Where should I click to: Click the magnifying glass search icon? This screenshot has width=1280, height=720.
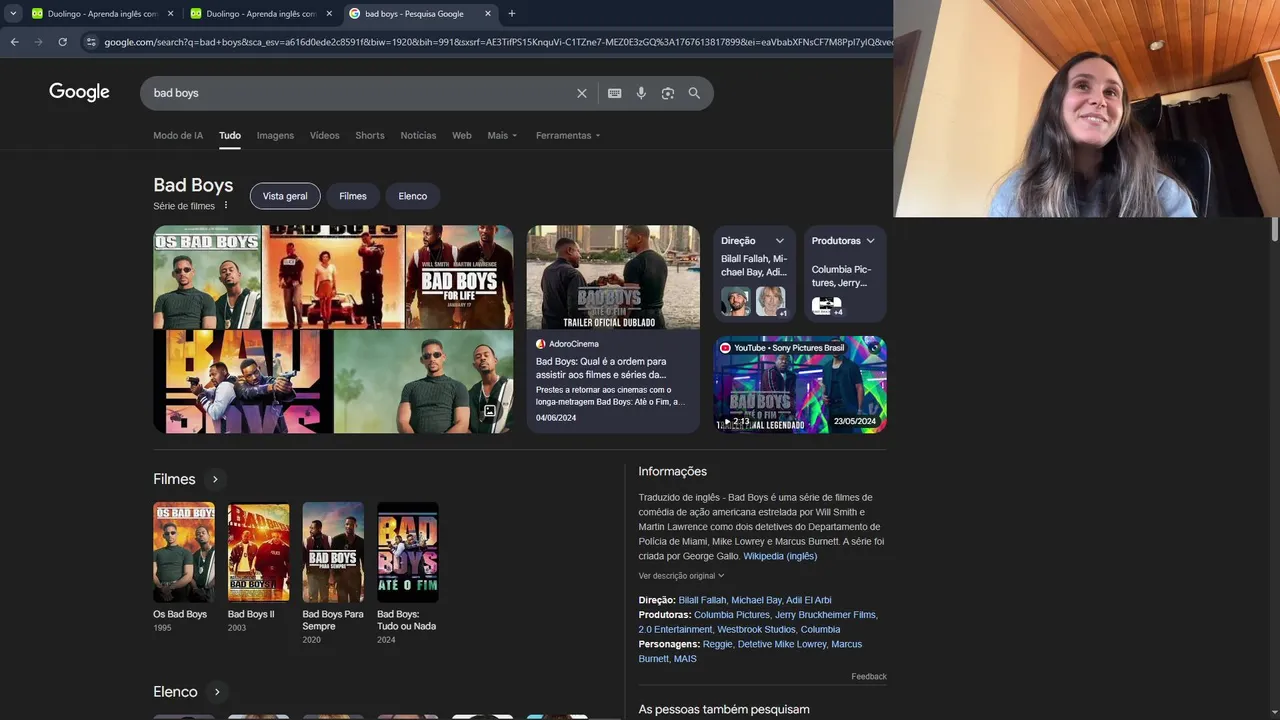coord(694,93)
